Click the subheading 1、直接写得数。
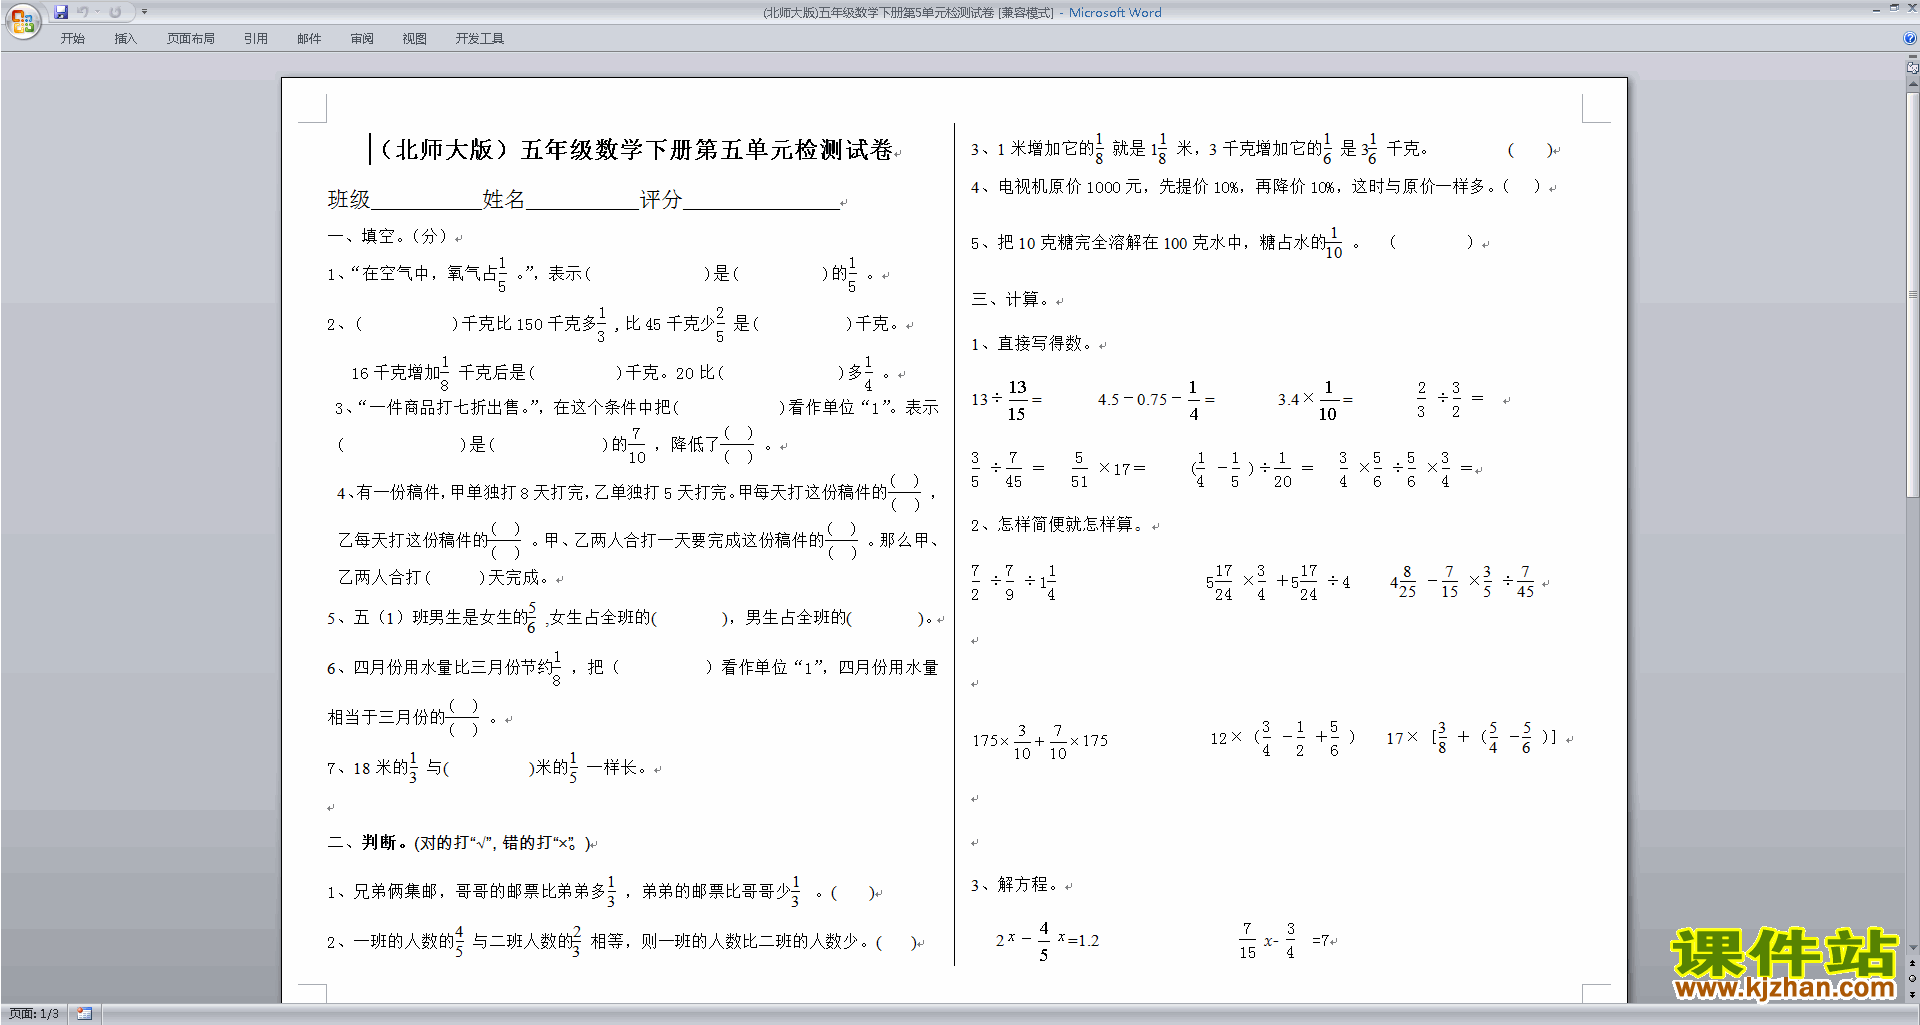The height and width of the screenshot is (1025, 1920). coord(1032,344)
